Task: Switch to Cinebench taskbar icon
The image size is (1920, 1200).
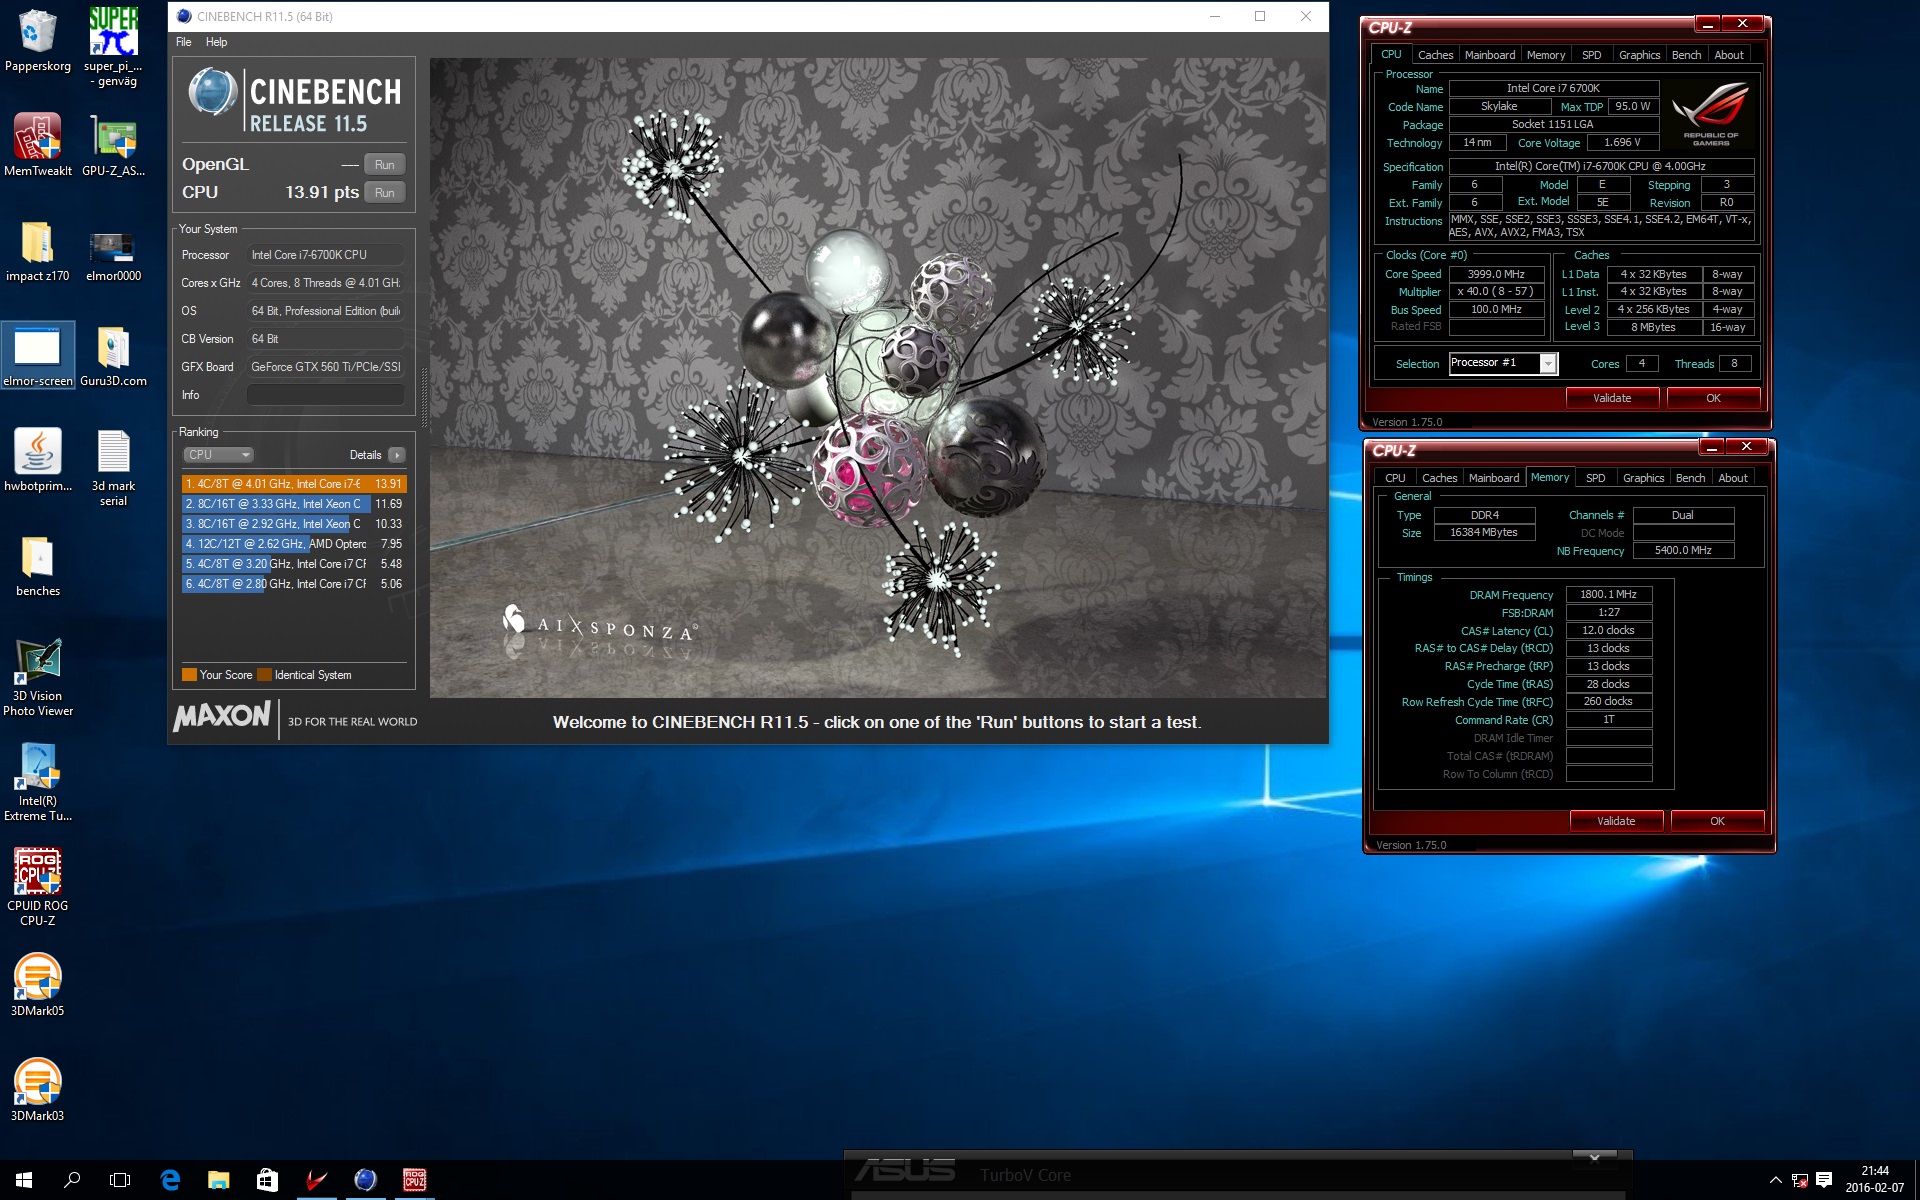Action: pyautogui.click(x=365, y=1180)
